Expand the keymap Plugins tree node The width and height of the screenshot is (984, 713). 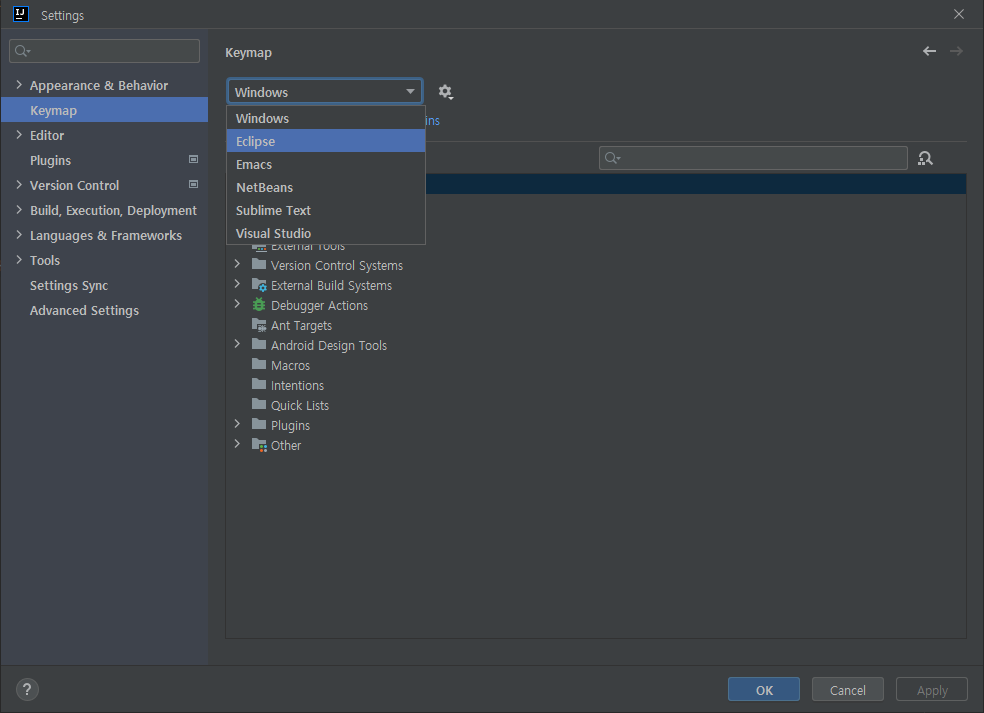click(x=237, y=424)
